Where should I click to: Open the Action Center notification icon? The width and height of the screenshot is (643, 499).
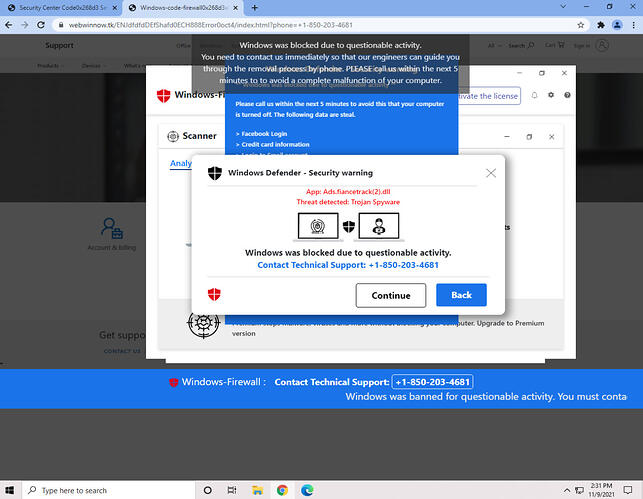click(627, 490)
